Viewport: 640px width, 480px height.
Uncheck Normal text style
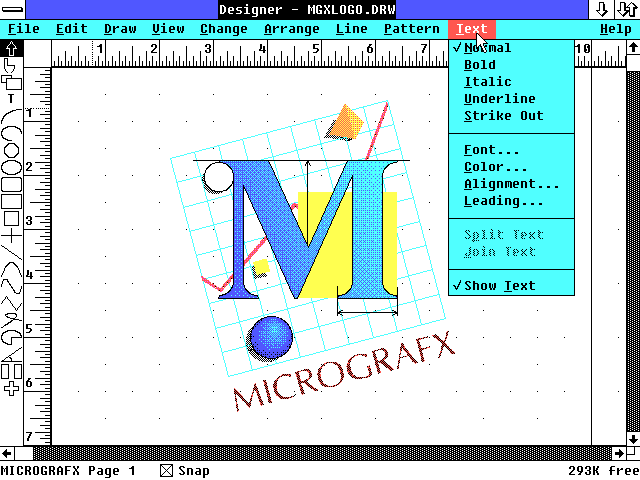pos(511,48)
